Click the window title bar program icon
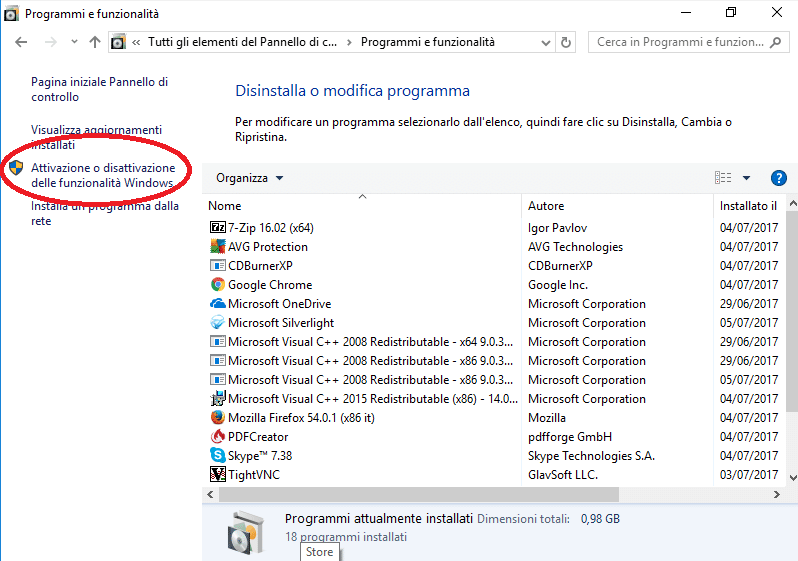Image resolution: width=798 pixels, height=561 pixels. point(11,14)
